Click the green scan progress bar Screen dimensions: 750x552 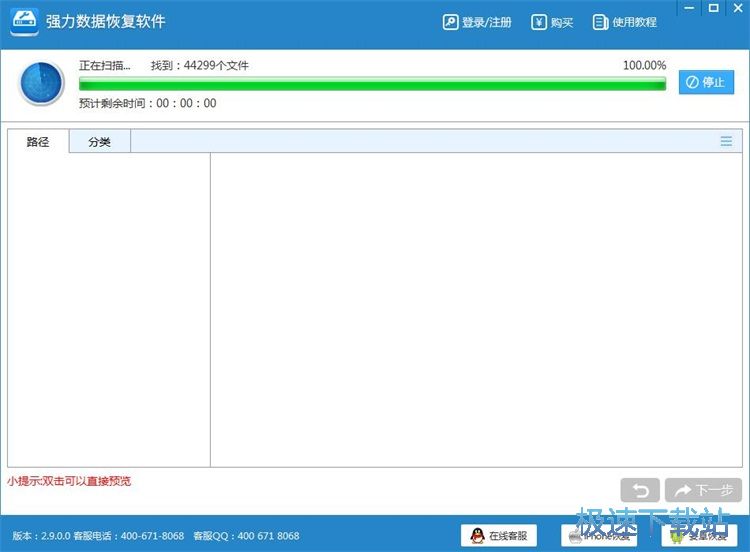point(372,84)
